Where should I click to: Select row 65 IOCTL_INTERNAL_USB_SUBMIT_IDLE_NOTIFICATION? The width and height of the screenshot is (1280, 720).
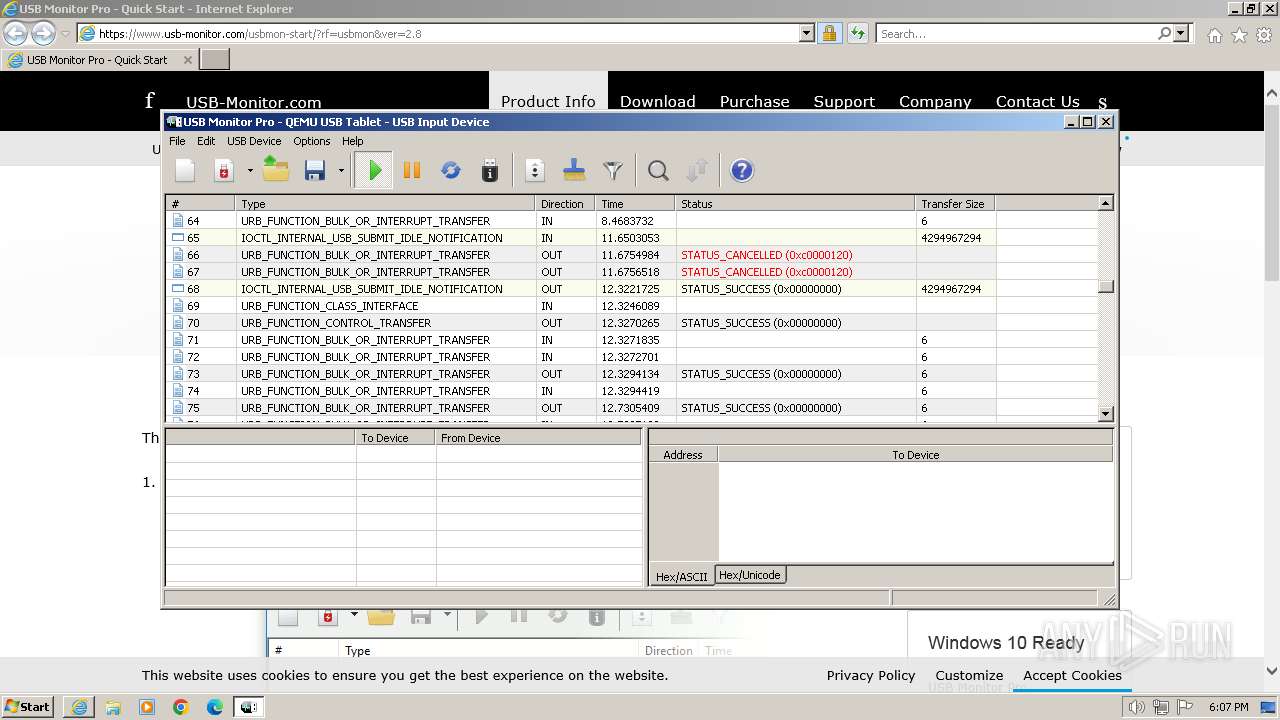[x=632, y=238]
